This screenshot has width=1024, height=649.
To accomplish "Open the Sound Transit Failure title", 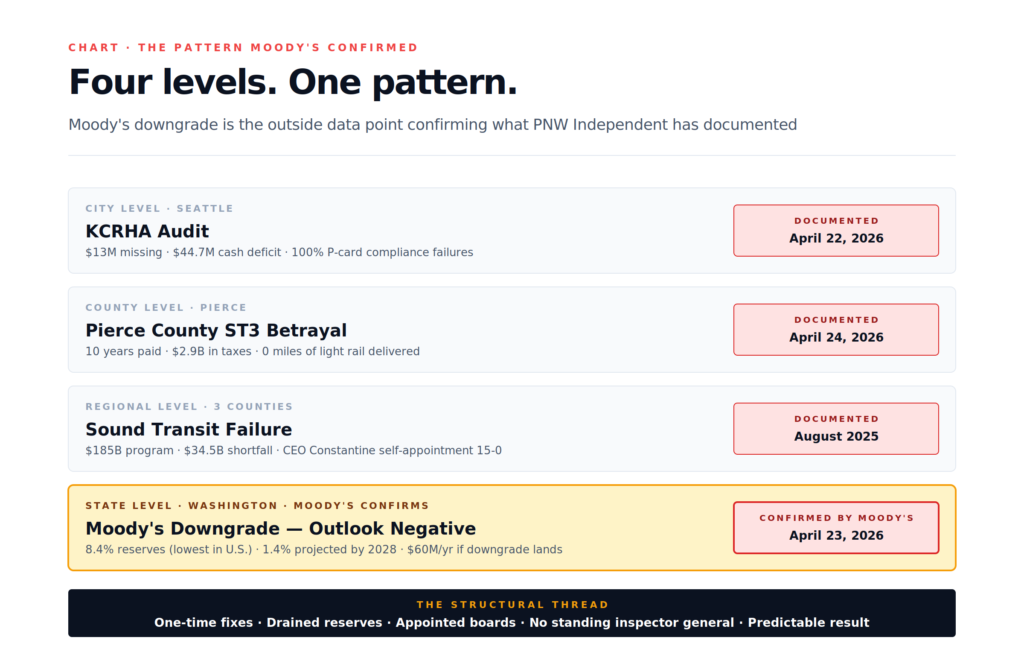I will (x=189, y=430).
